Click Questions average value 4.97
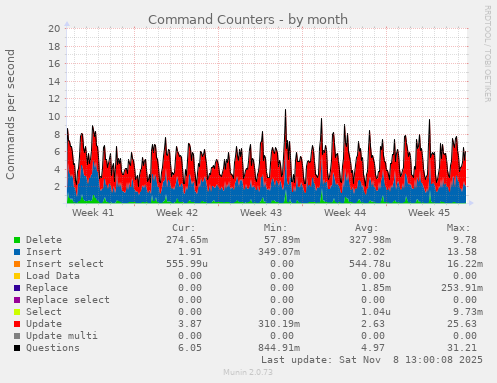The width and height of the screenshot is (497, 383). (373, 348)
